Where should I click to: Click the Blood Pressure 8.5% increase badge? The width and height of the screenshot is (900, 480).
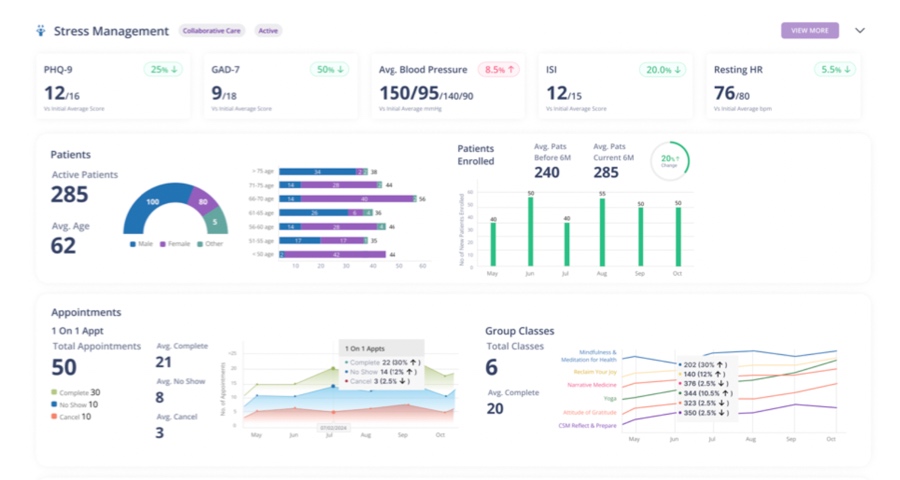click(499, 70)
